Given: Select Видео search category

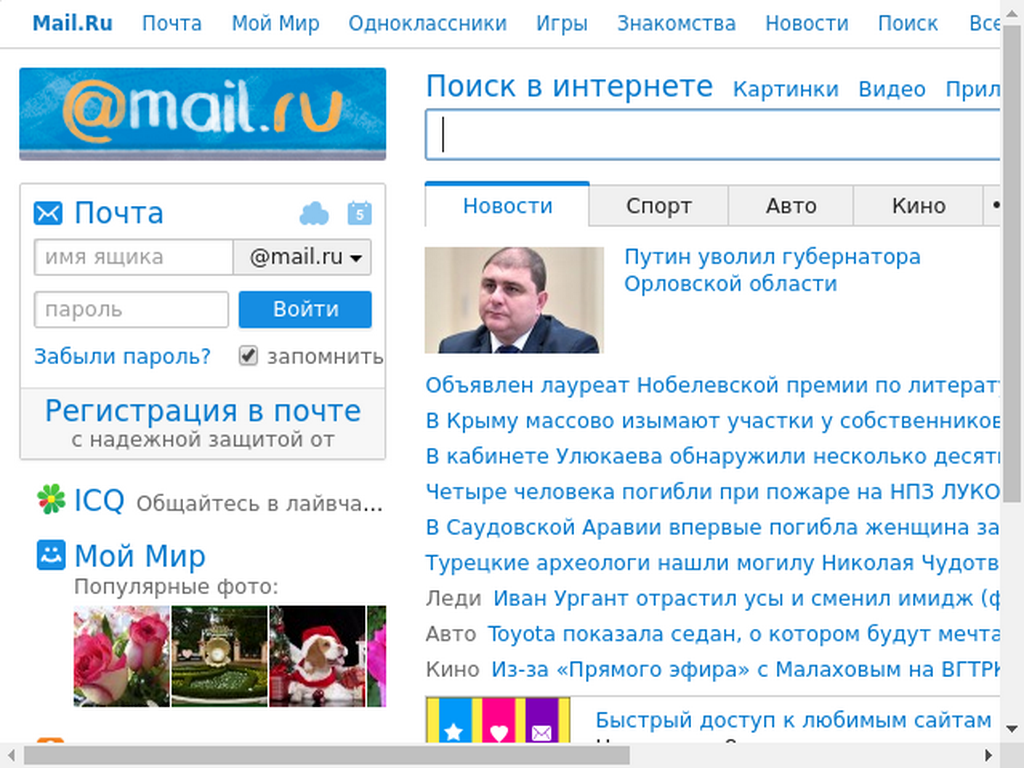Looking at the screenshot, I should point(892,89).
